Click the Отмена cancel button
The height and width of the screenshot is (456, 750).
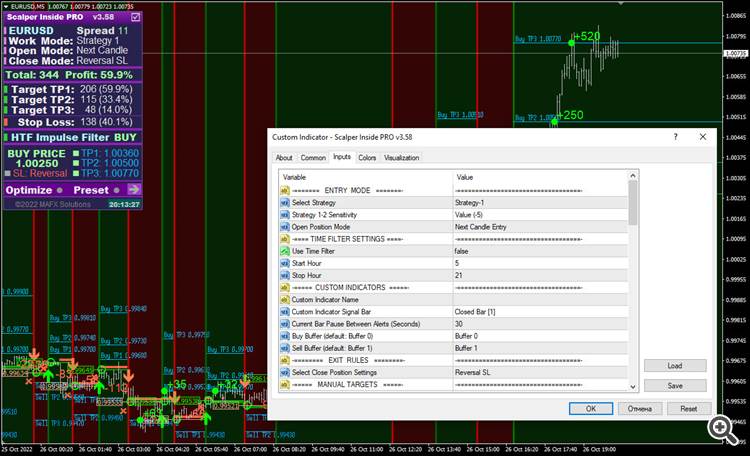(x=640, y=409)
